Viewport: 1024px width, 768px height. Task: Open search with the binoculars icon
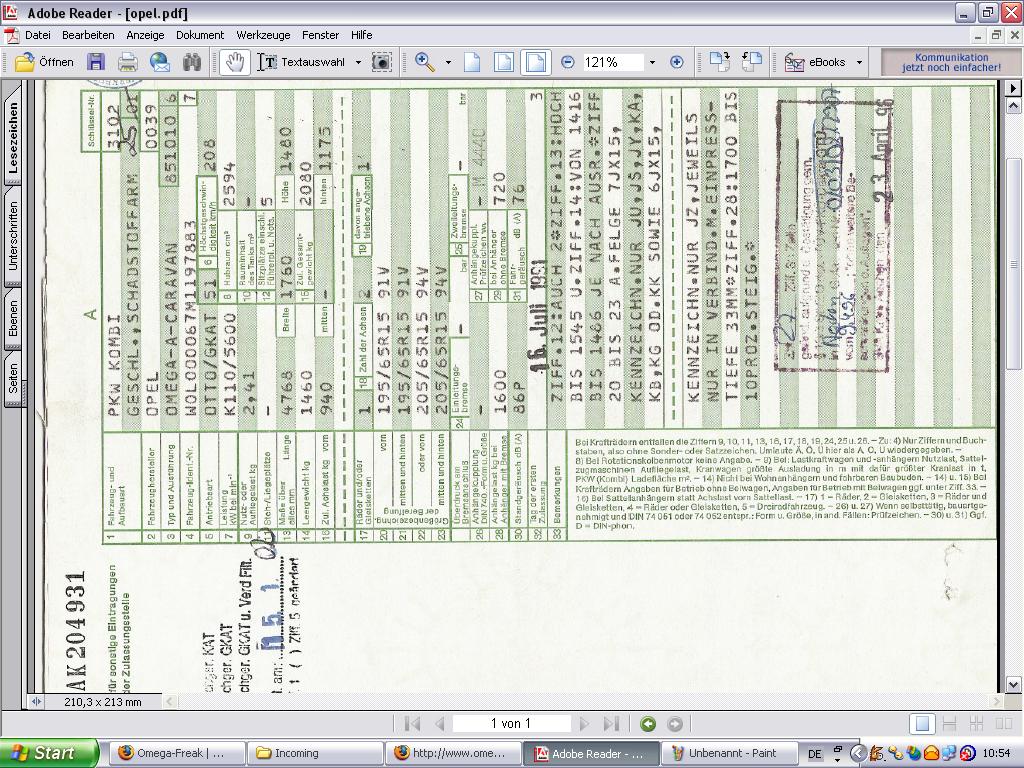pos(191,62)
